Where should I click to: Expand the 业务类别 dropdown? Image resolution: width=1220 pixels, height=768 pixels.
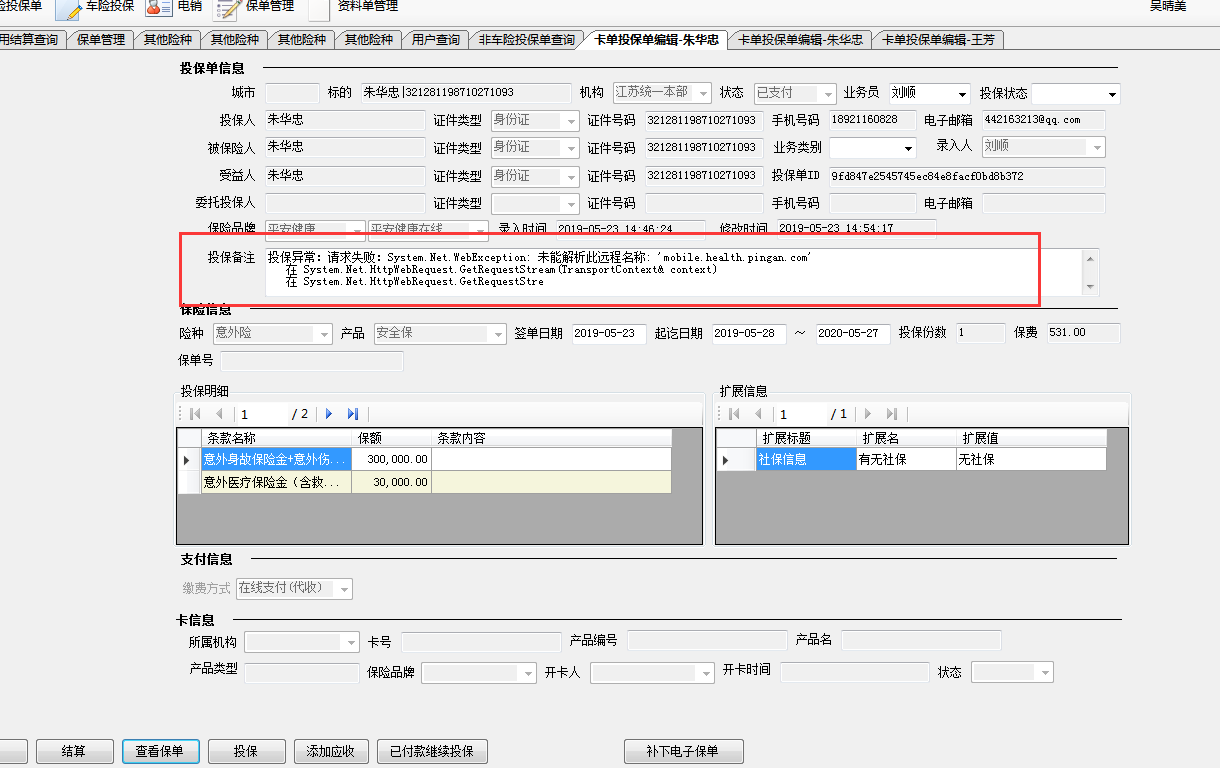click(x=908, y=148)
